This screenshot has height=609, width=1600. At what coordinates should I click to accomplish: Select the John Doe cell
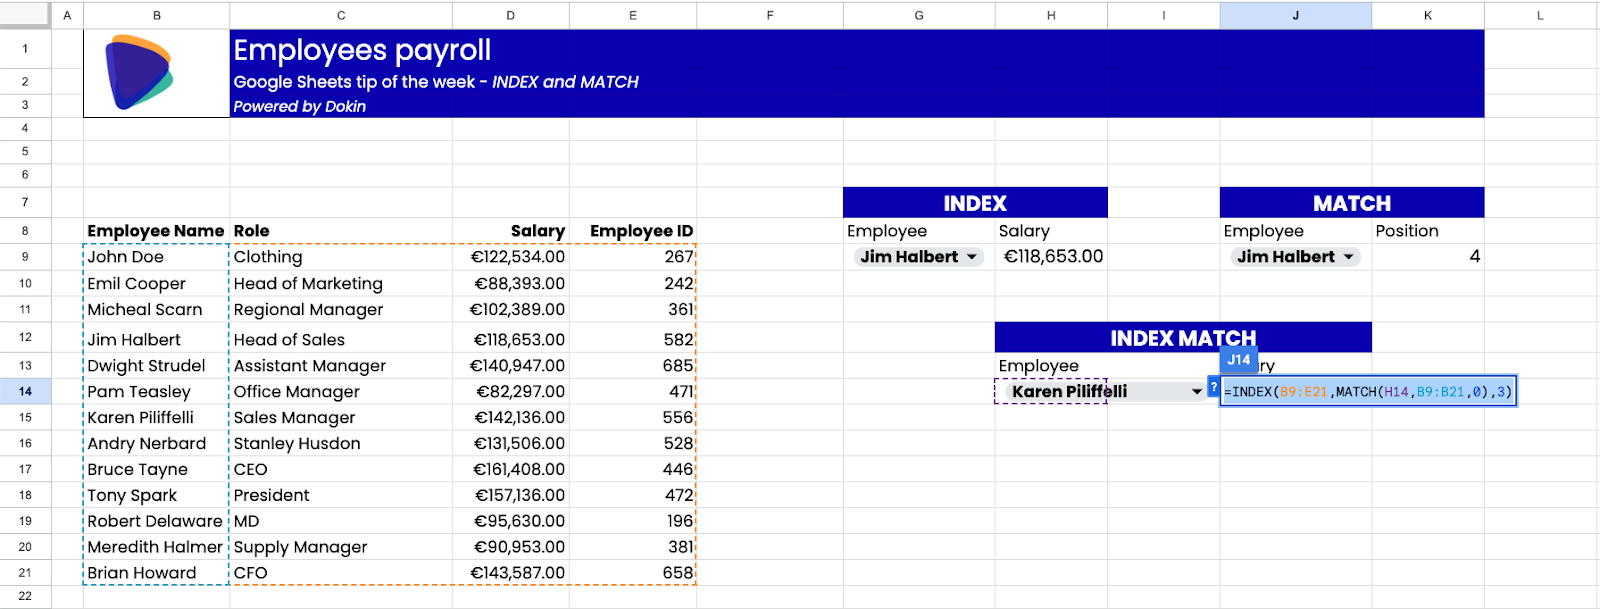coord(156,257)
